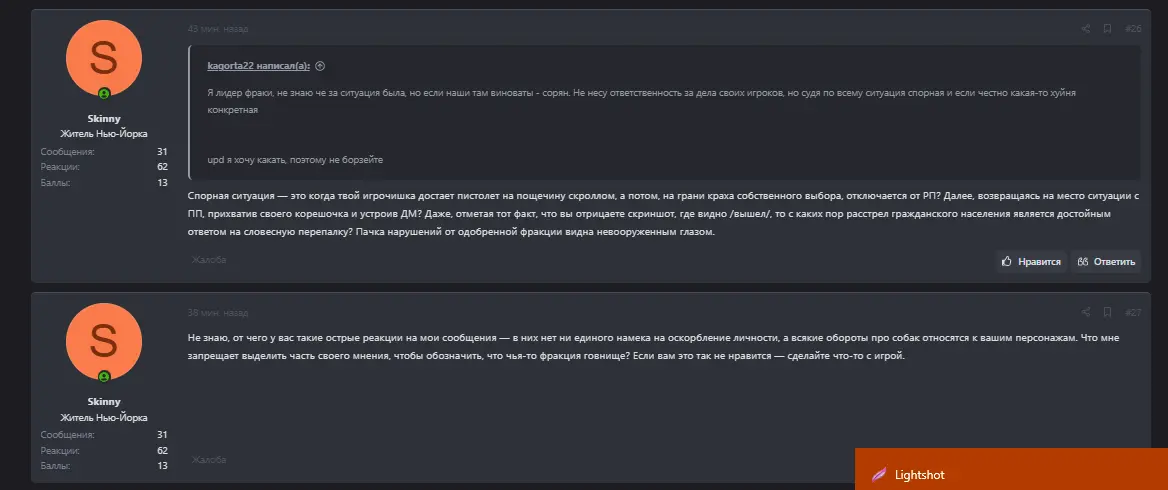This screenshot has height=490, width=1168.
Task: Click Skinny's avatar on post #26
Action: (x=104, y=58)
